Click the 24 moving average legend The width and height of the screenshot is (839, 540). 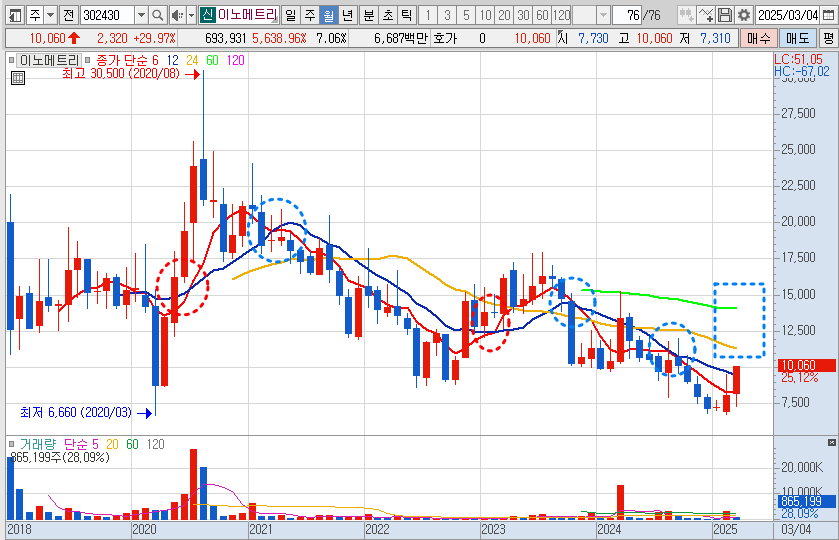192,60
